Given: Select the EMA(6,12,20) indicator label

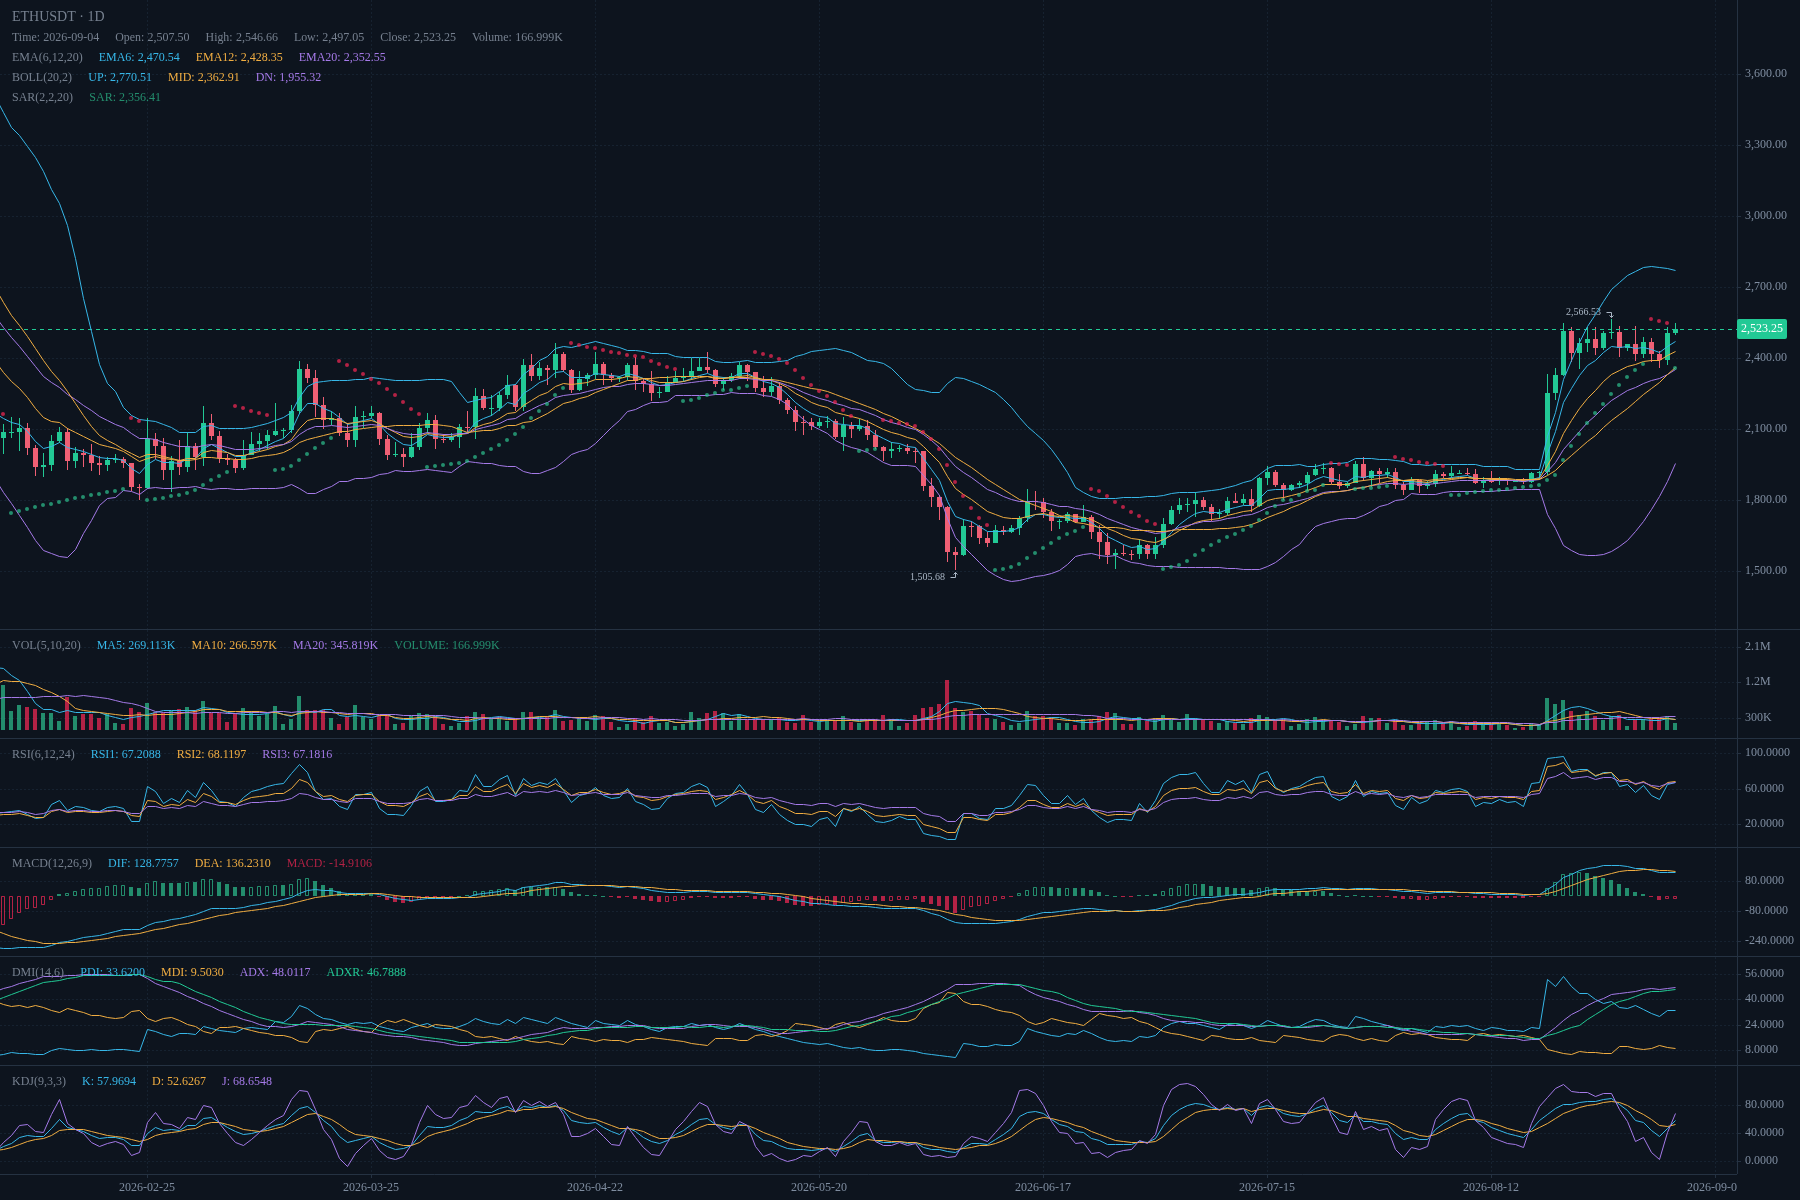Looking at the screenshot, I should click(47, 57).
